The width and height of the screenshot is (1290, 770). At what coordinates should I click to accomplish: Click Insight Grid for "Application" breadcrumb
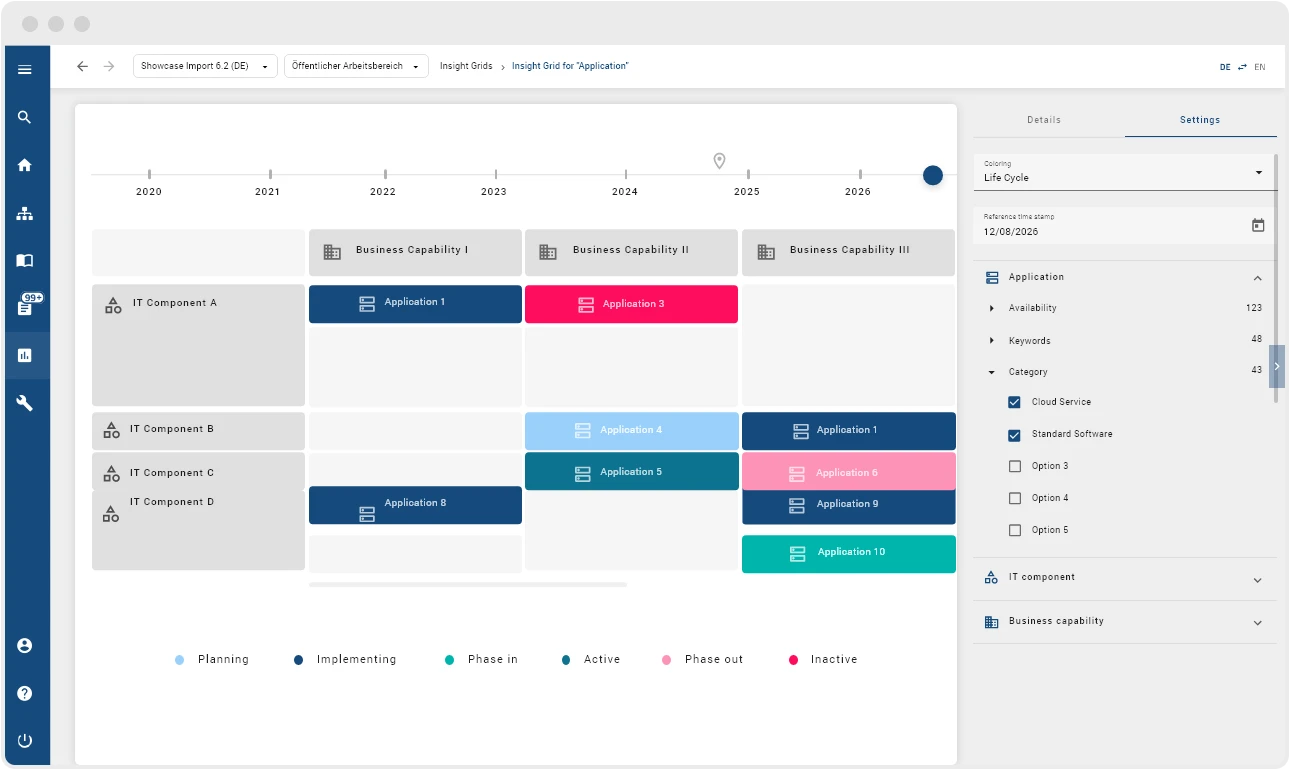(570, 66)
